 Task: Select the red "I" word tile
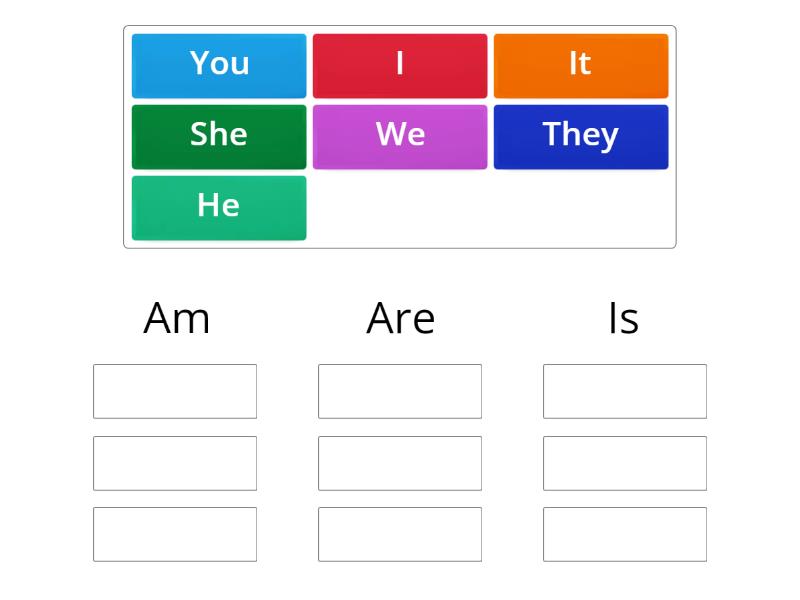400,65
